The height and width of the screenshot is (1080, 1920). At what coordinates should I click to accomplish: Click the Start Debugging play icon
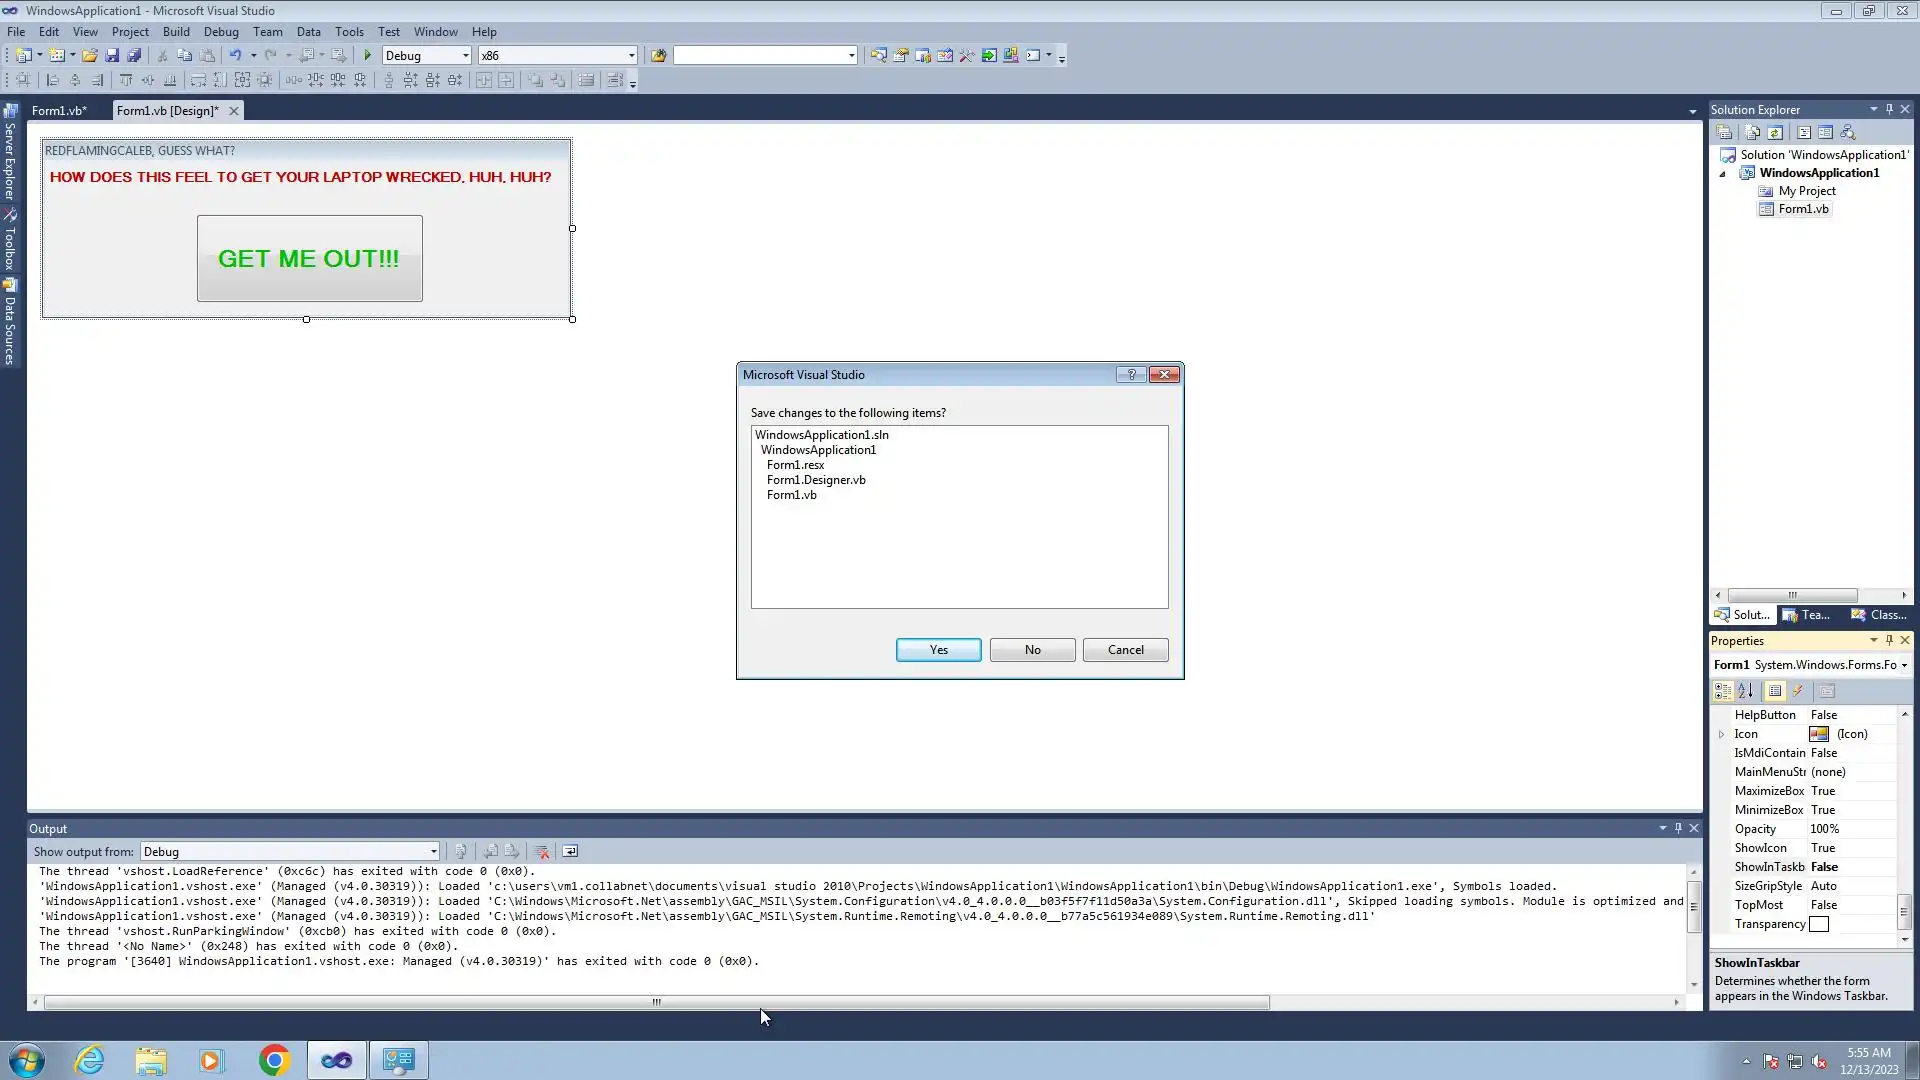(x=368, y=56)
